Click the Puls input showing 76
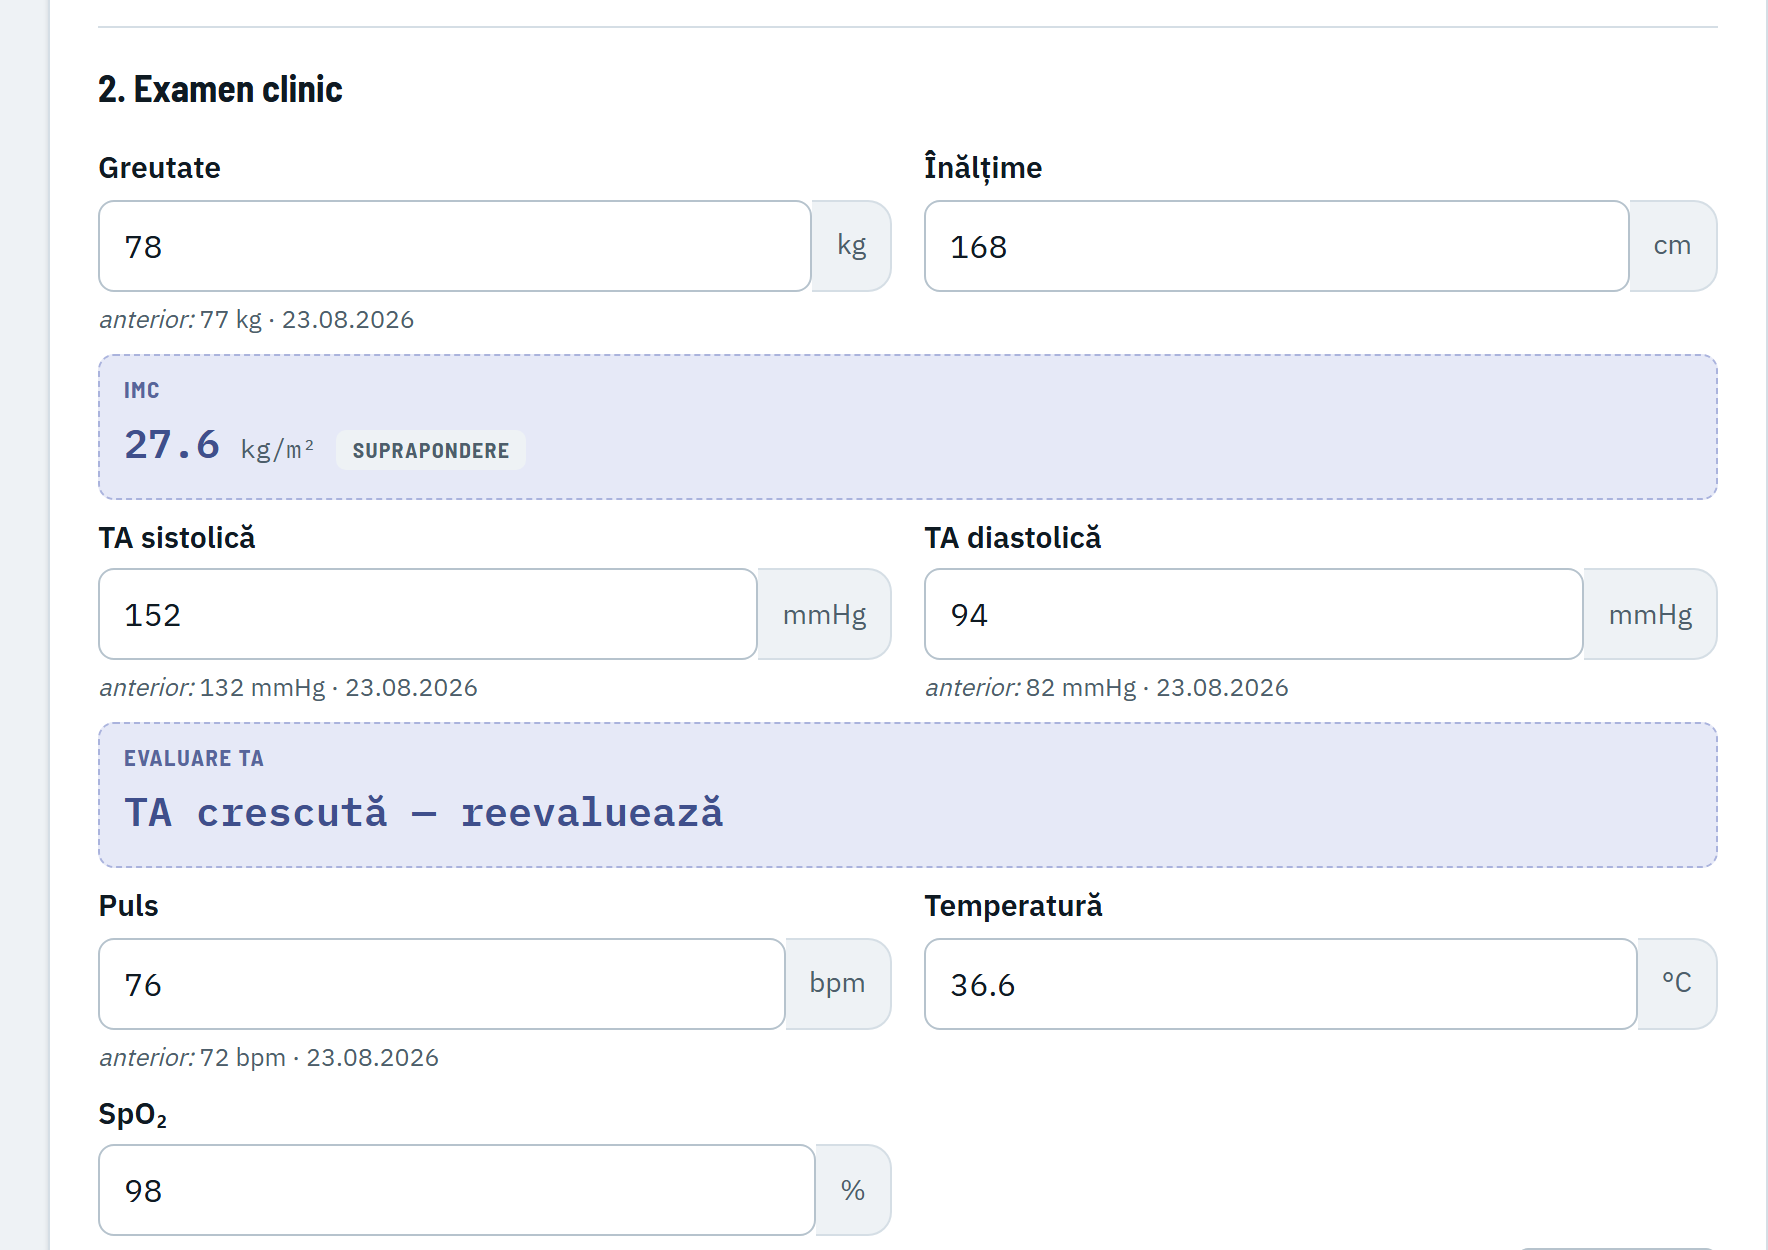Image resolution: width=1768 pixels, height=1250 pixels. pos(442,984)
